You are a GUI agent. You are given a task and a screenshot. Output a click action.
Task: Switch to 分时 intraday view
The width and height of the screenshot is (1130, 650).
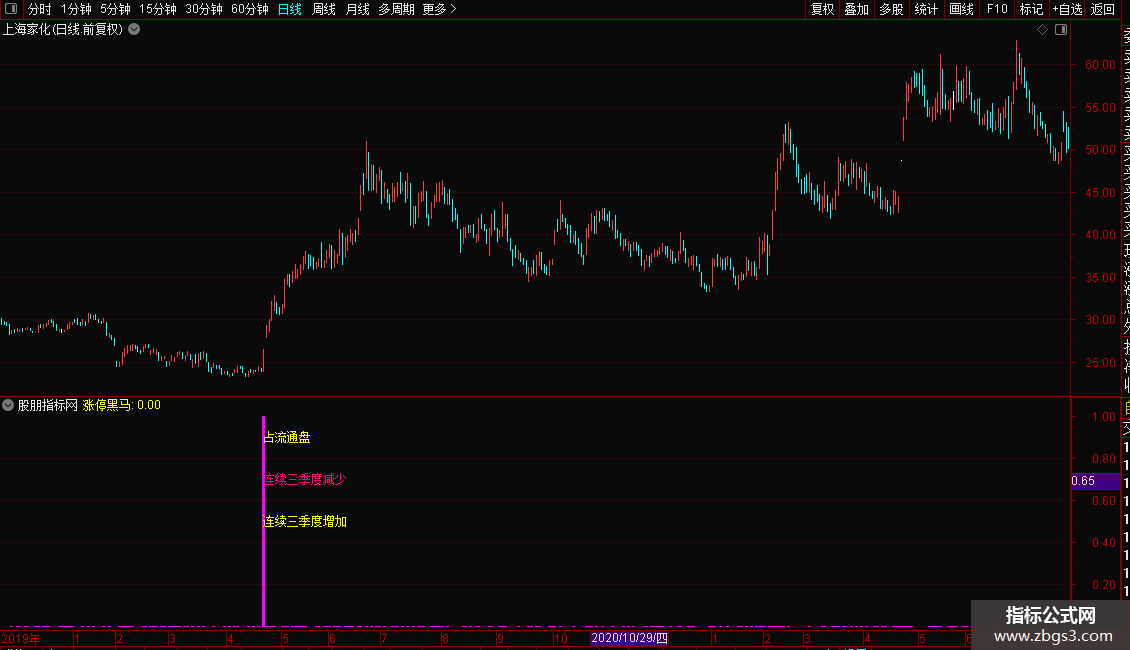[40, 9]
